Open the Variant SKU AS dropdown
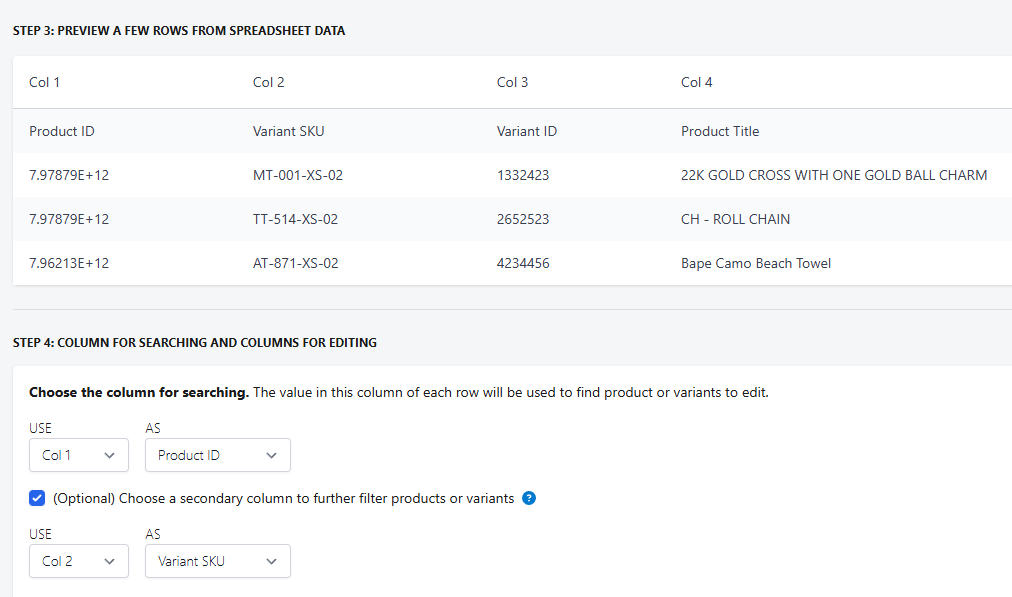The height and width of the screenshot is (597, 1012). [x=217, y=561]
